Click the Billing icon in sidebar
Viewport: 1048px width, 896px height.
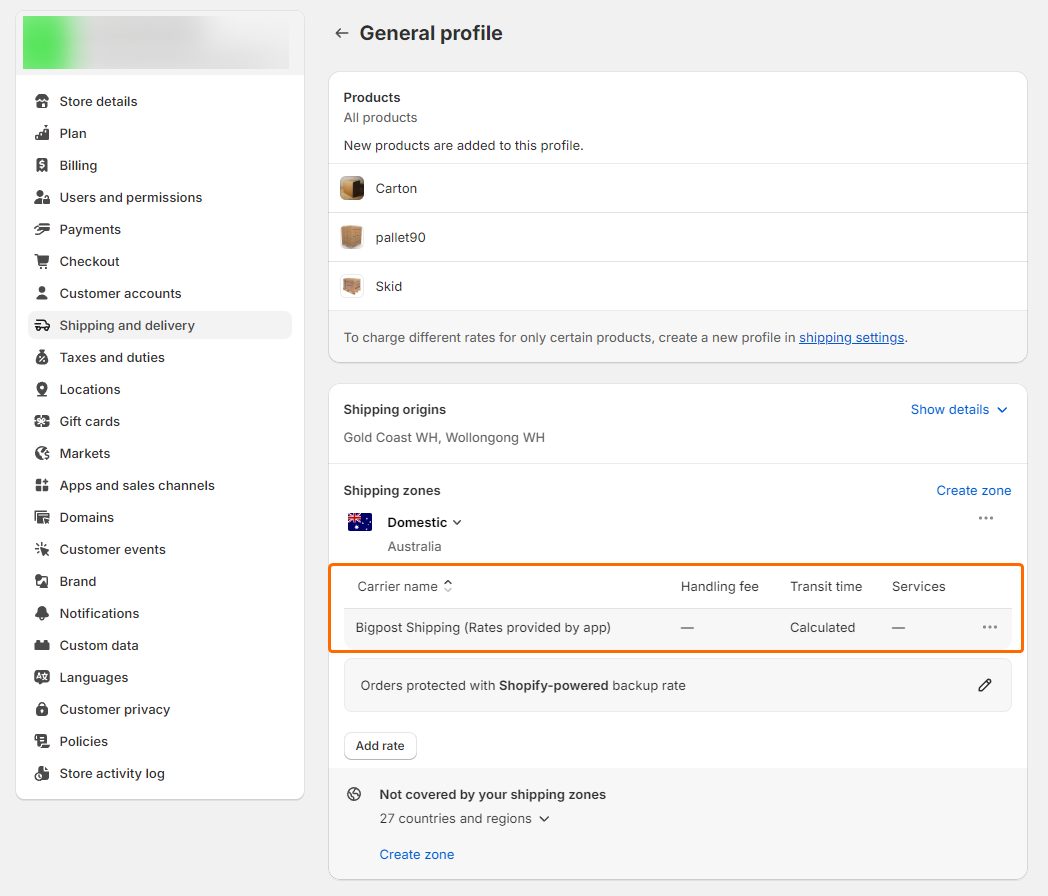[42, 165]
